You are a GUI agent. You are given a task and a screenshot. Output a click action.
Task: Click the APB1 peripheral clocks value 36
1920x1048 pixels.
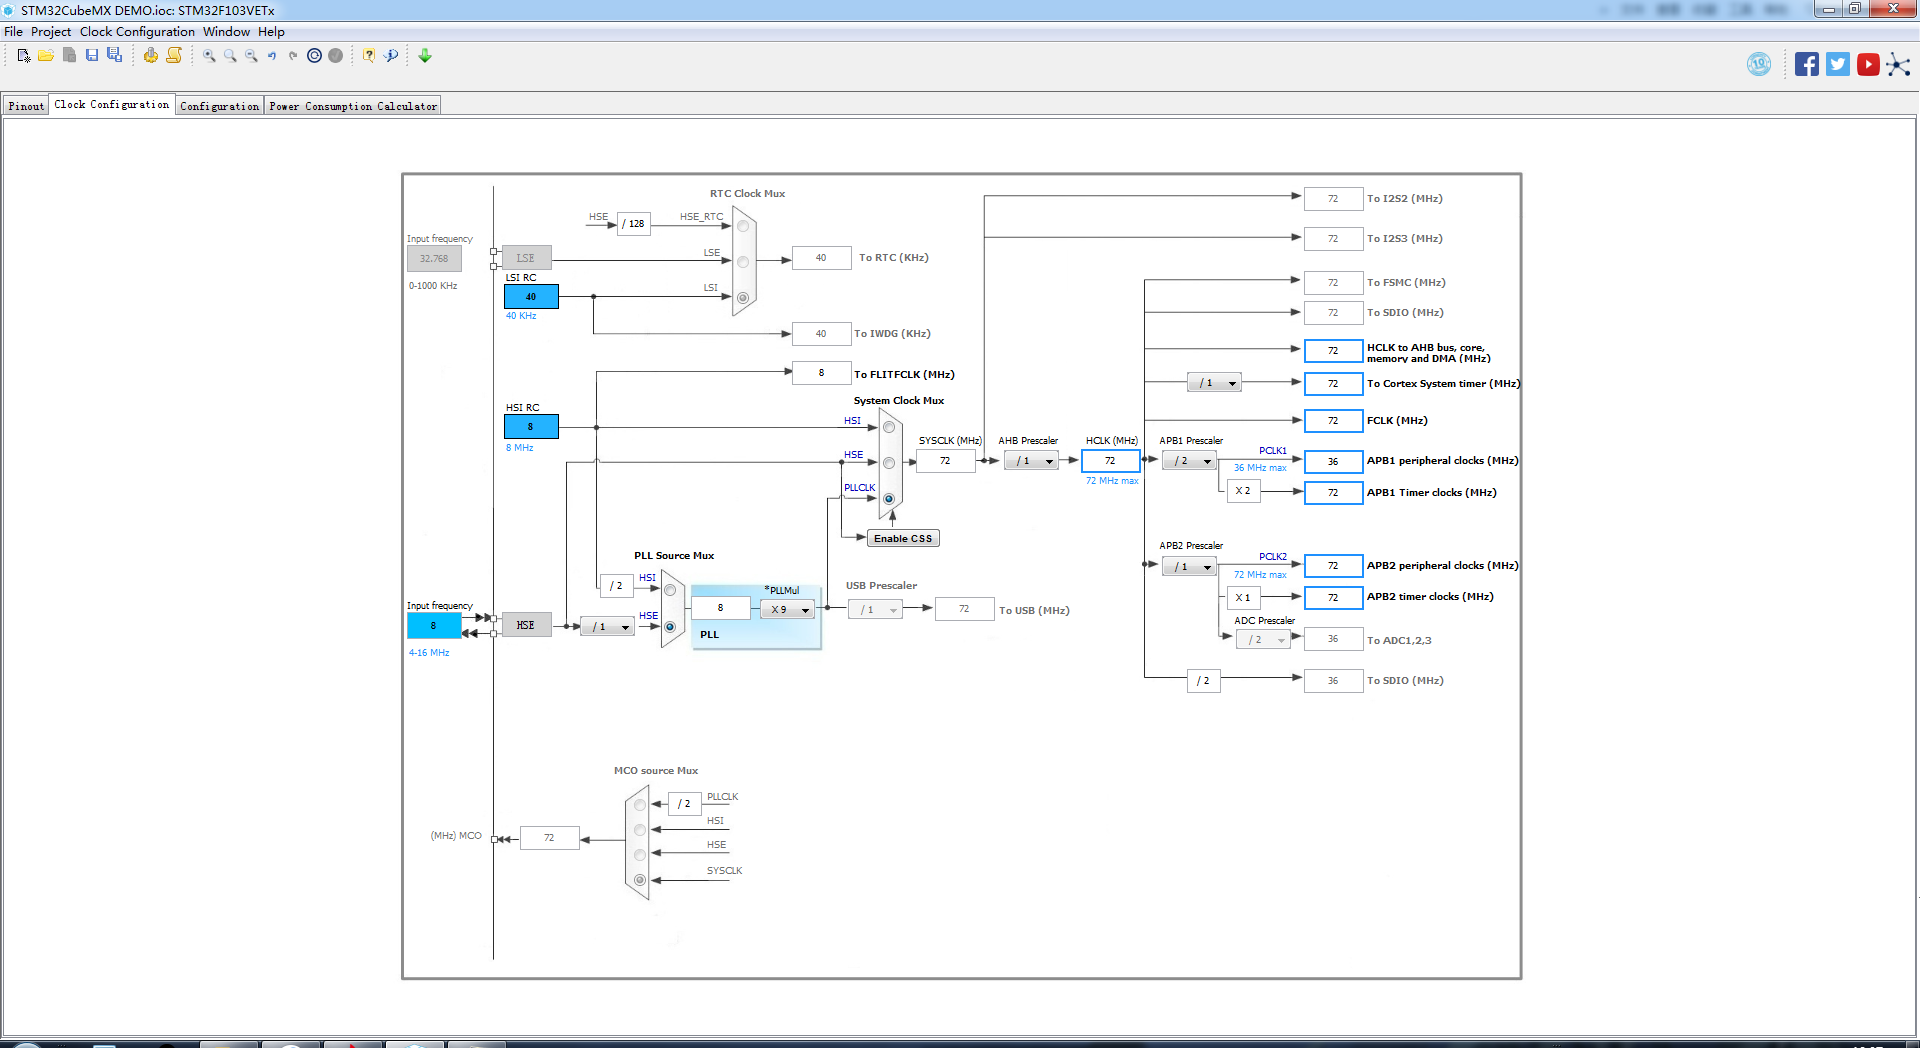point(1333,462)
